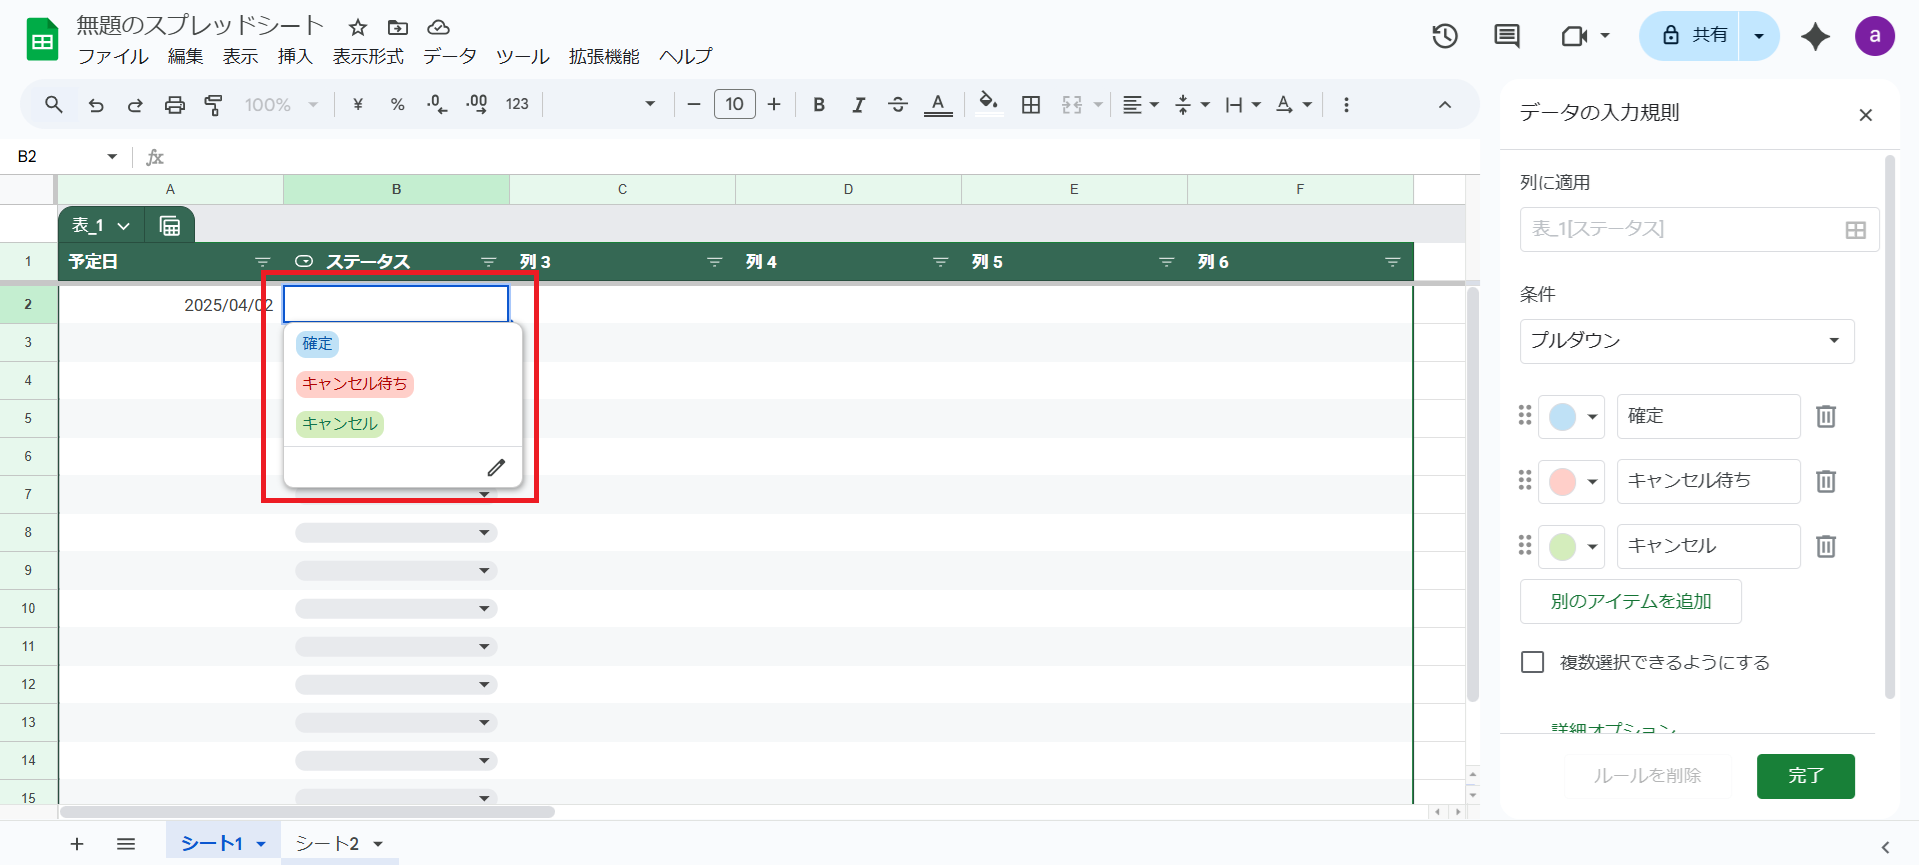The image size is (1919, 865).
Task: Open version history clock icon
Action: (x=1444, y=37)
